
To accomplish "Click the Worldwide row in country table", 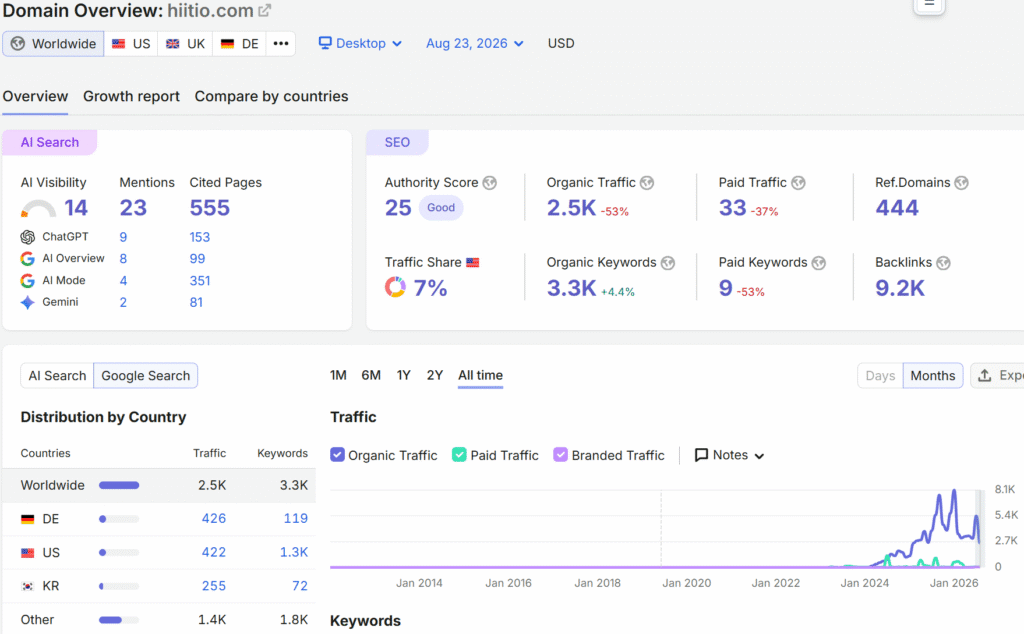I will (159, 485).
